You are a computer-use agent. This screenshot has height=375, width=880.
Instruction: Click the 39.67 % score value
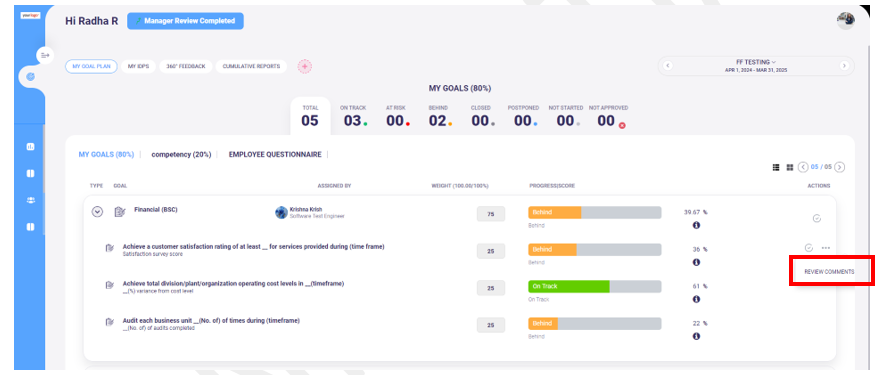tap(695, 212)
